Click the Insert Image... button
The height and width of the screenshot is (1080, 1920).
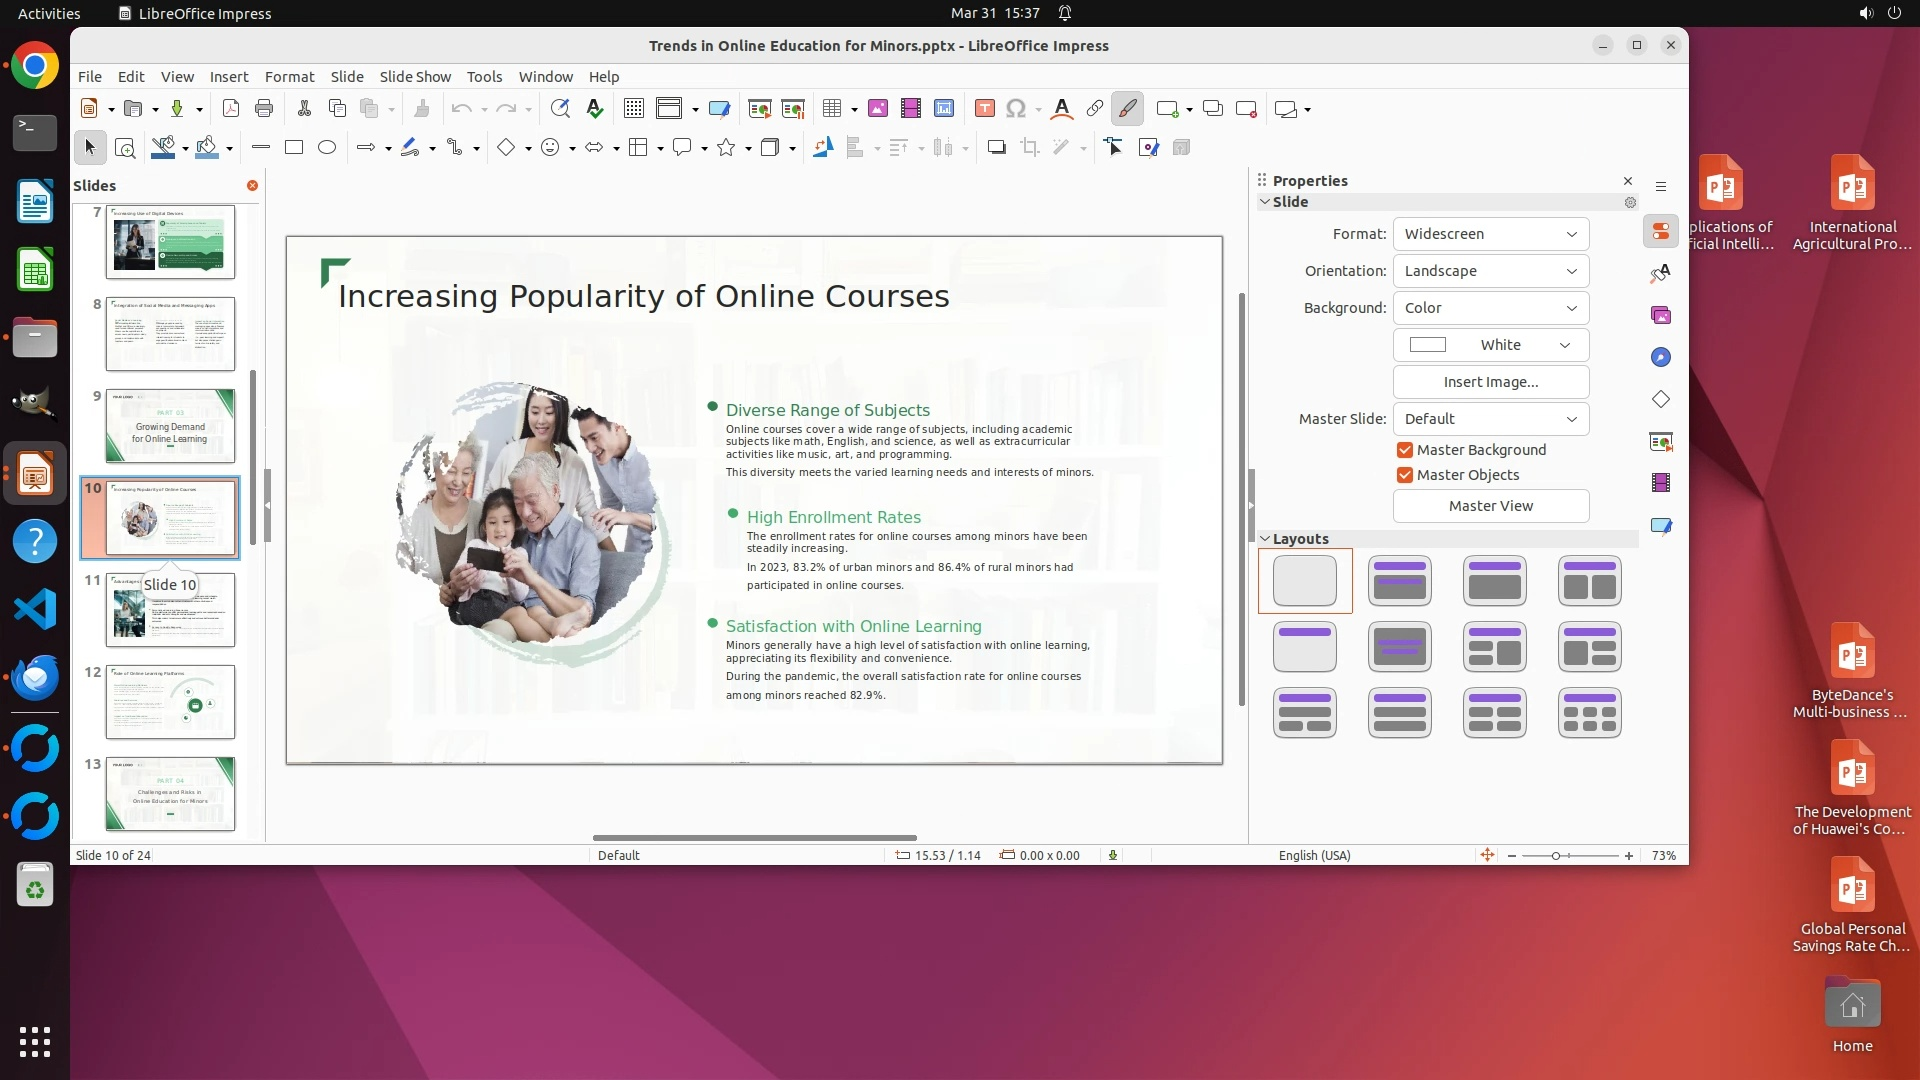point(1490,382)
